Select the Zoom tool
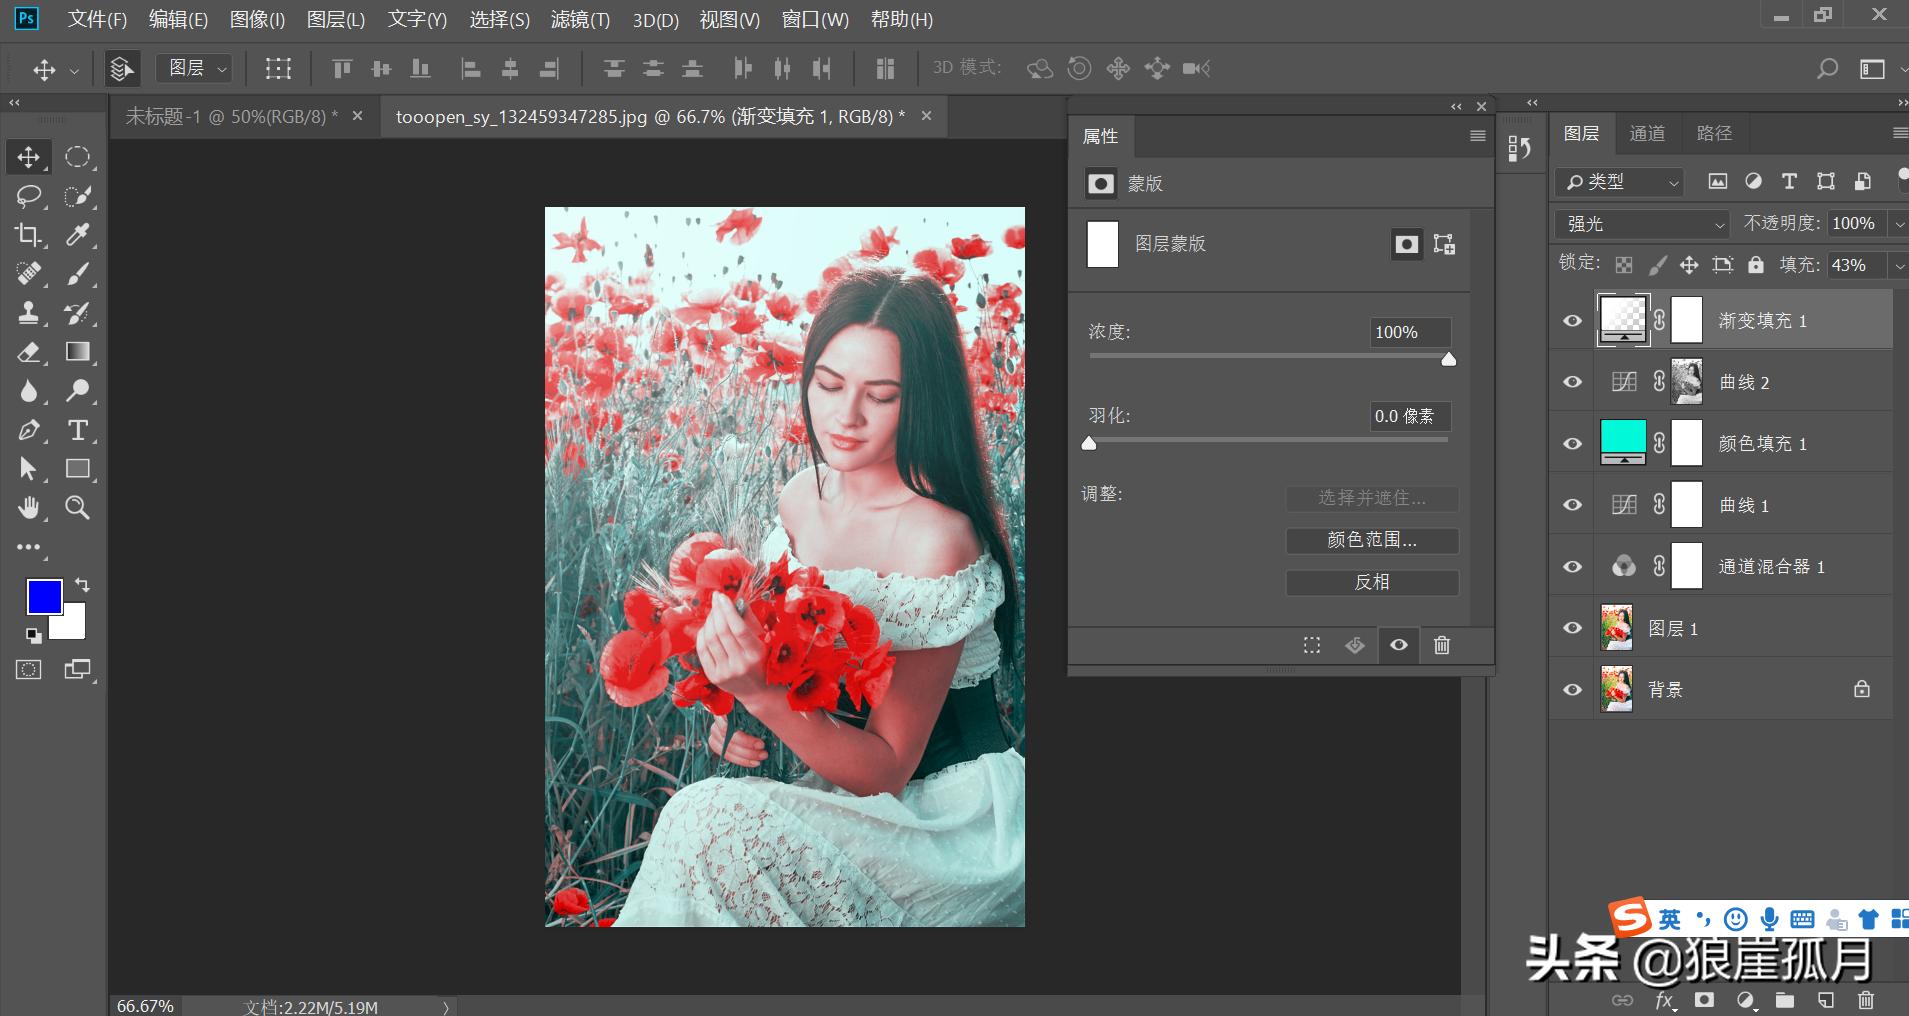1909x1016 pixels. [77, 508]
